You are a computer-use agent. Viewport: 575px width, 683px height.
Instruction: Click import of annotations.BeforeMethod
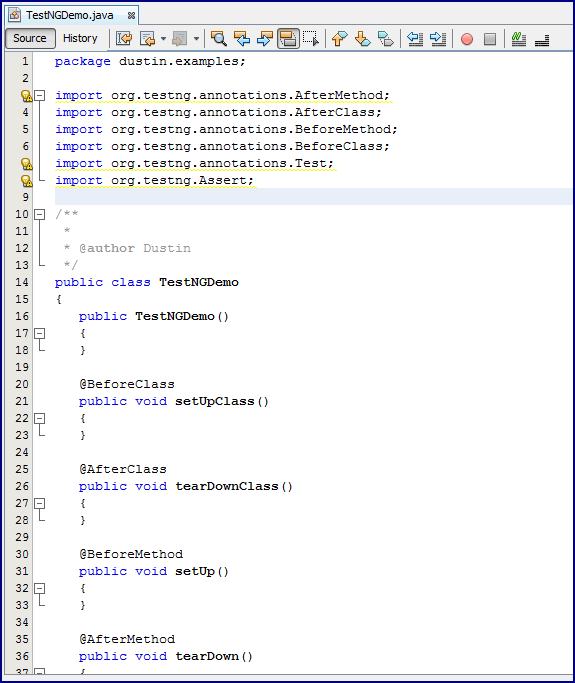coord(226,129)
